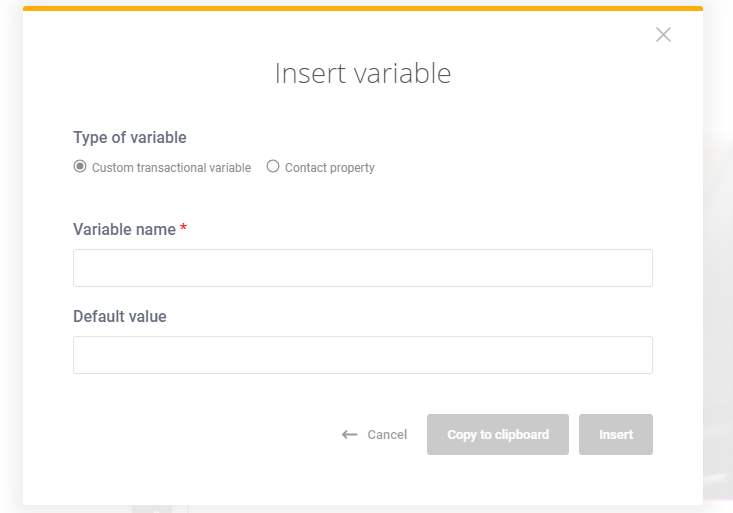Click the Insert variable dialog title
The width and height of the screenshot is (733, 513).
(x=363, y=73)
